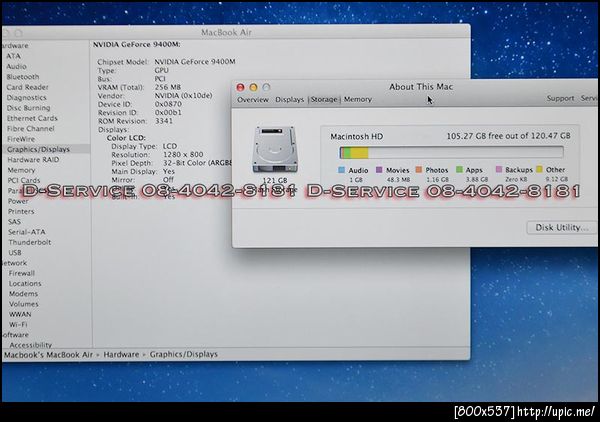This screenshot has width=600, height=422.
Task: Click the Macintosh HD drive icon
Action: point(275,150)
